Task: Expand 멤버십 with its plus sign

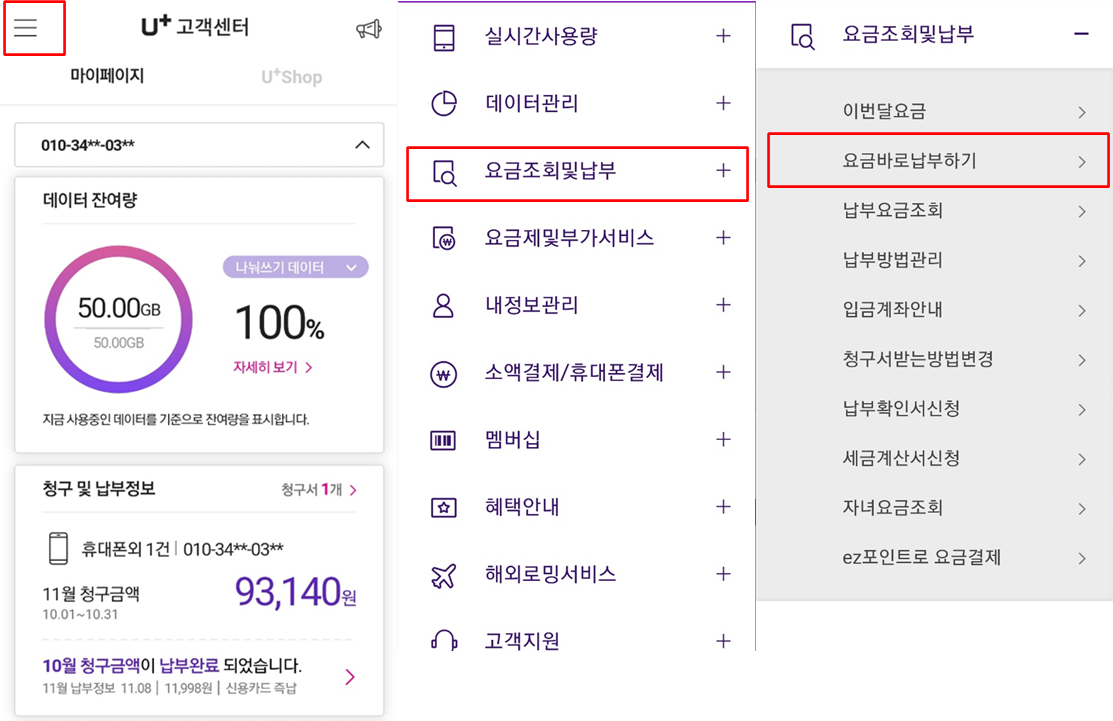Action: pos(723,439)
